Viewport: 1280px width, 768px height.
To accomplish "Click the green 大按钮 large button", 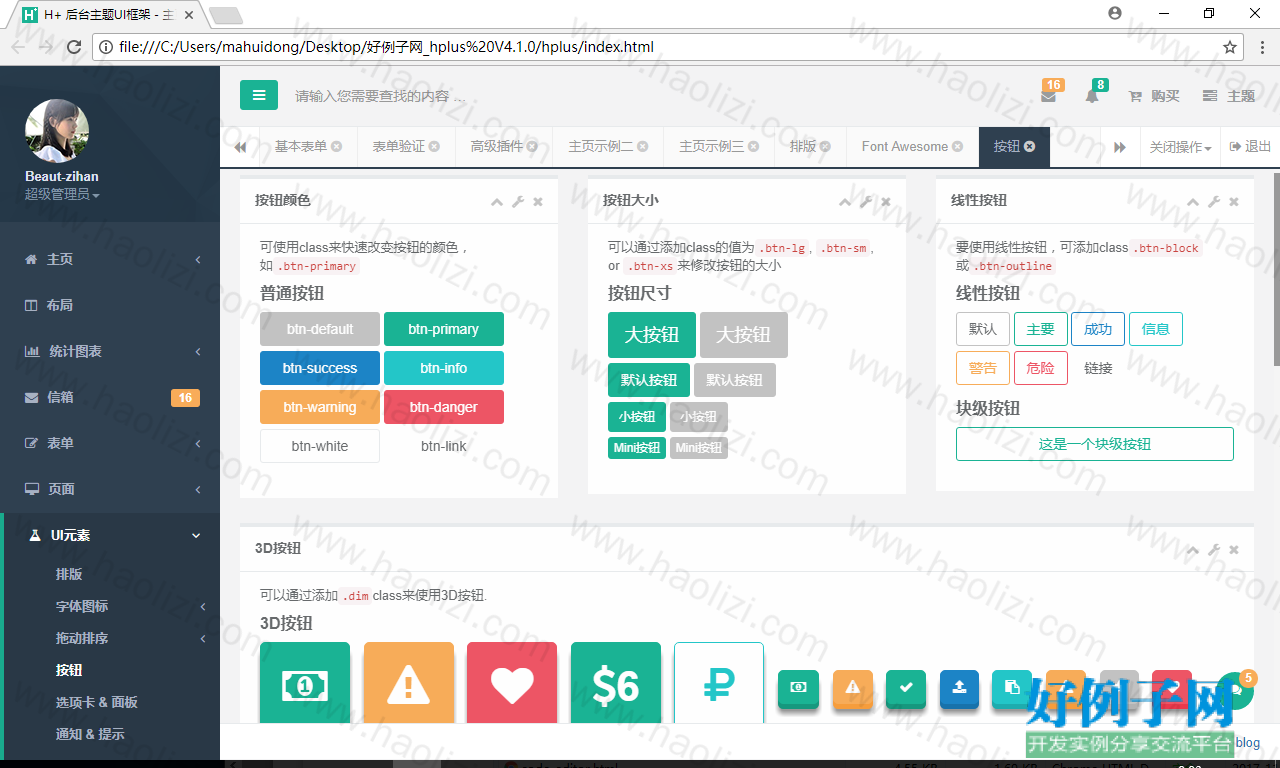I will coord(652,335).
